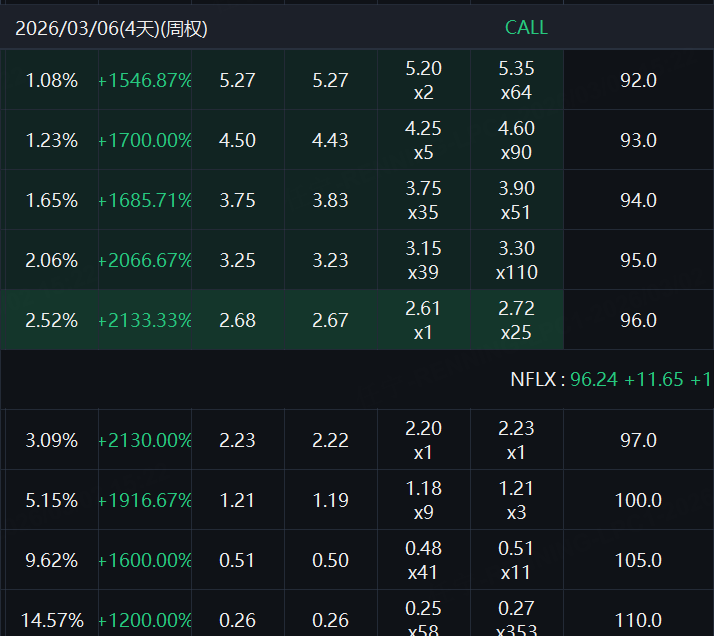The width and height of the screenshot is (714, 636).
Task: Select the 93.0 strike price cell
Action: 638,140
